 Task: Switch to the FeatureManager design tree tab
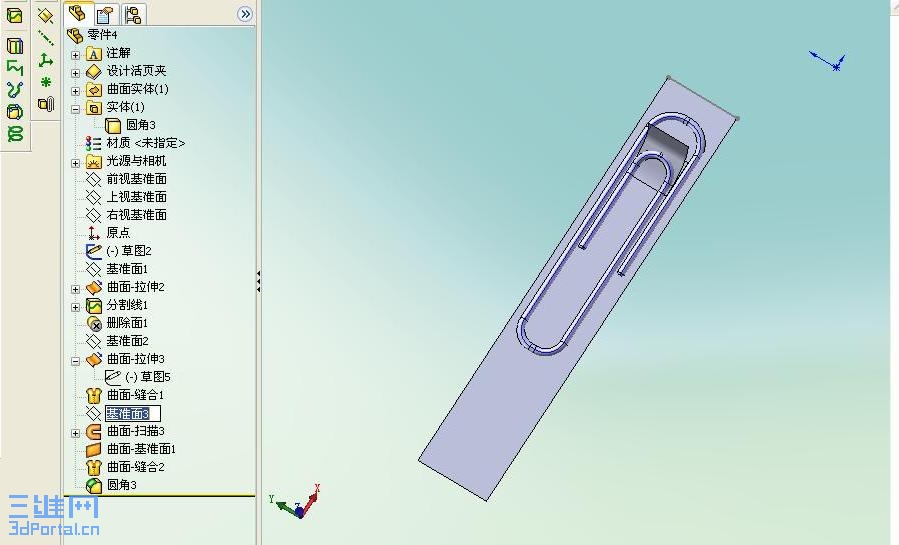[x=78, y=14]
